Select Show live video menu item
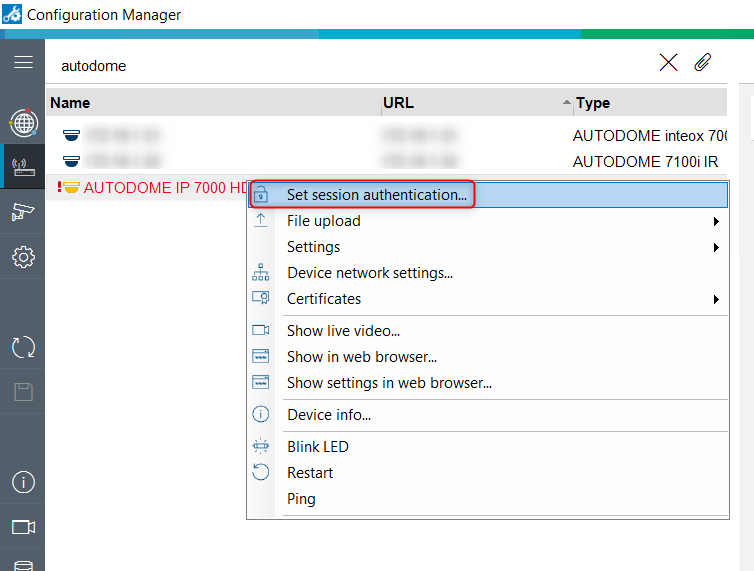 point(488,331)
